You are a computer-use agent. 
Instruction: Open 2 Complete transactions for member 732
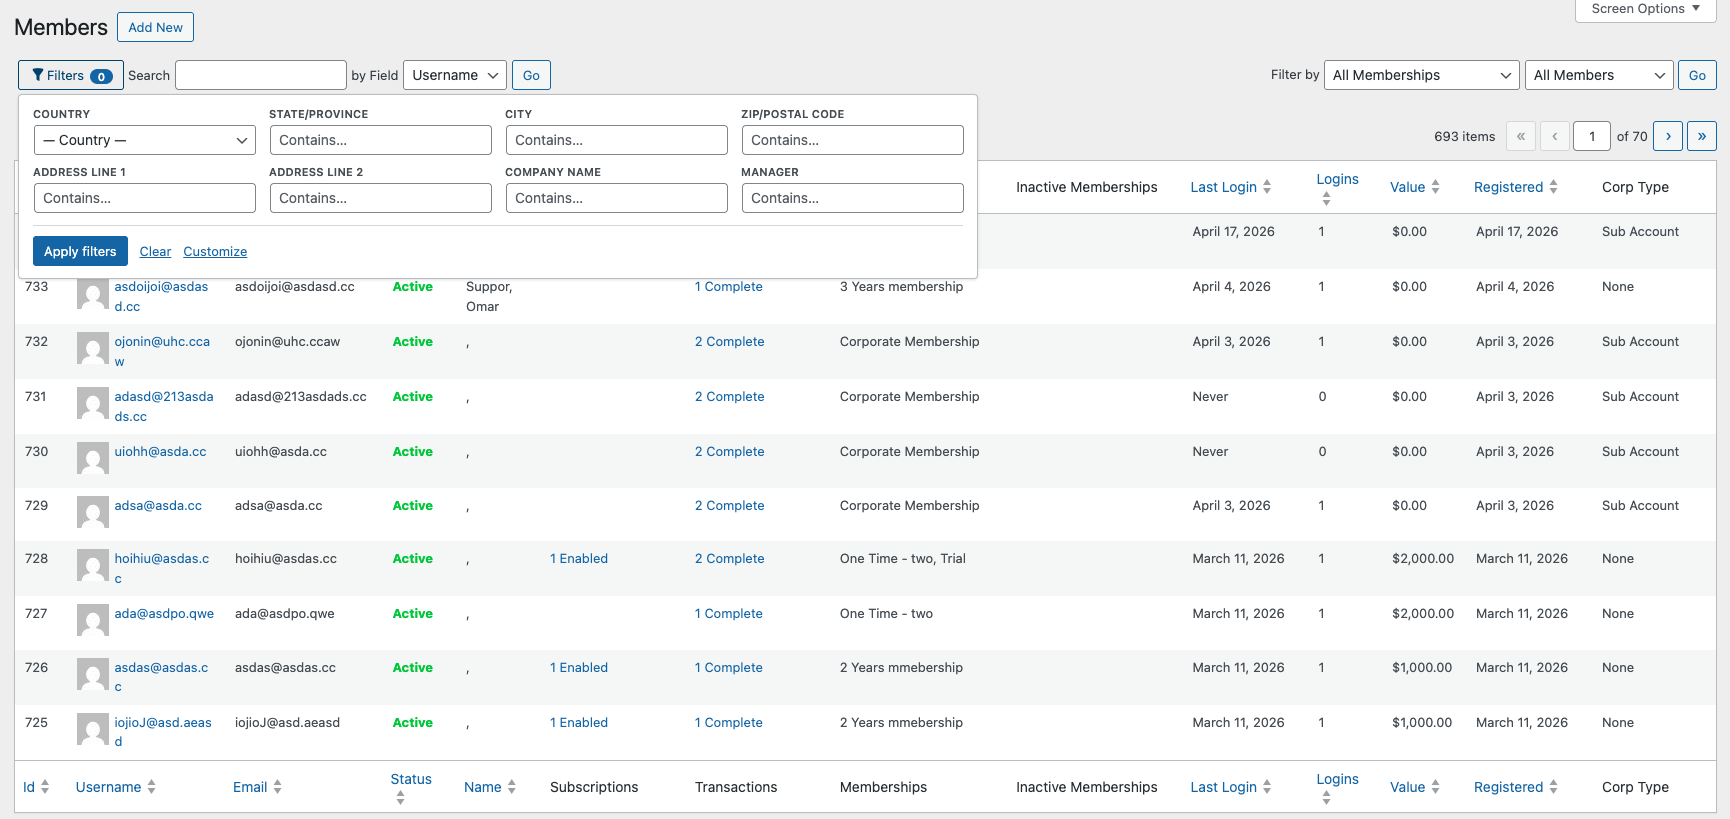pos(730,341)
